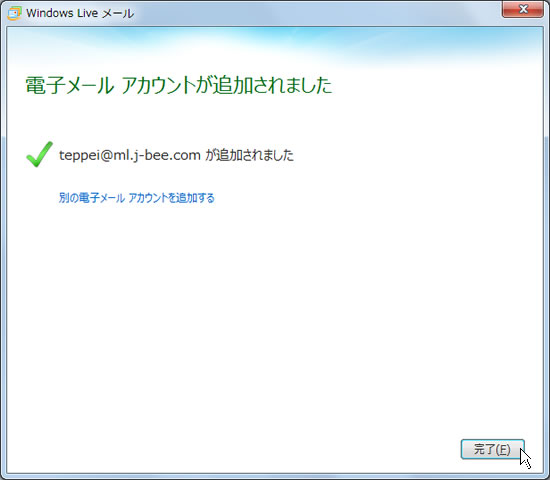Open 別の電子メール アカウントを追加する link
550x480 pixels.
(x=136, y=198)
